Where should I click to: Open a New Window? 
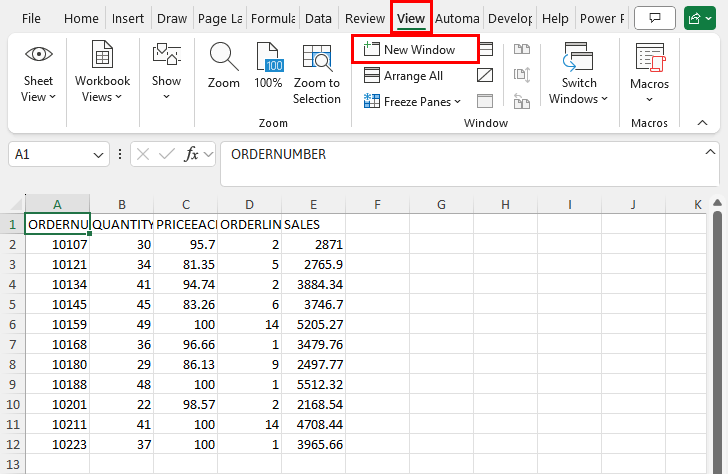(410, 49)
